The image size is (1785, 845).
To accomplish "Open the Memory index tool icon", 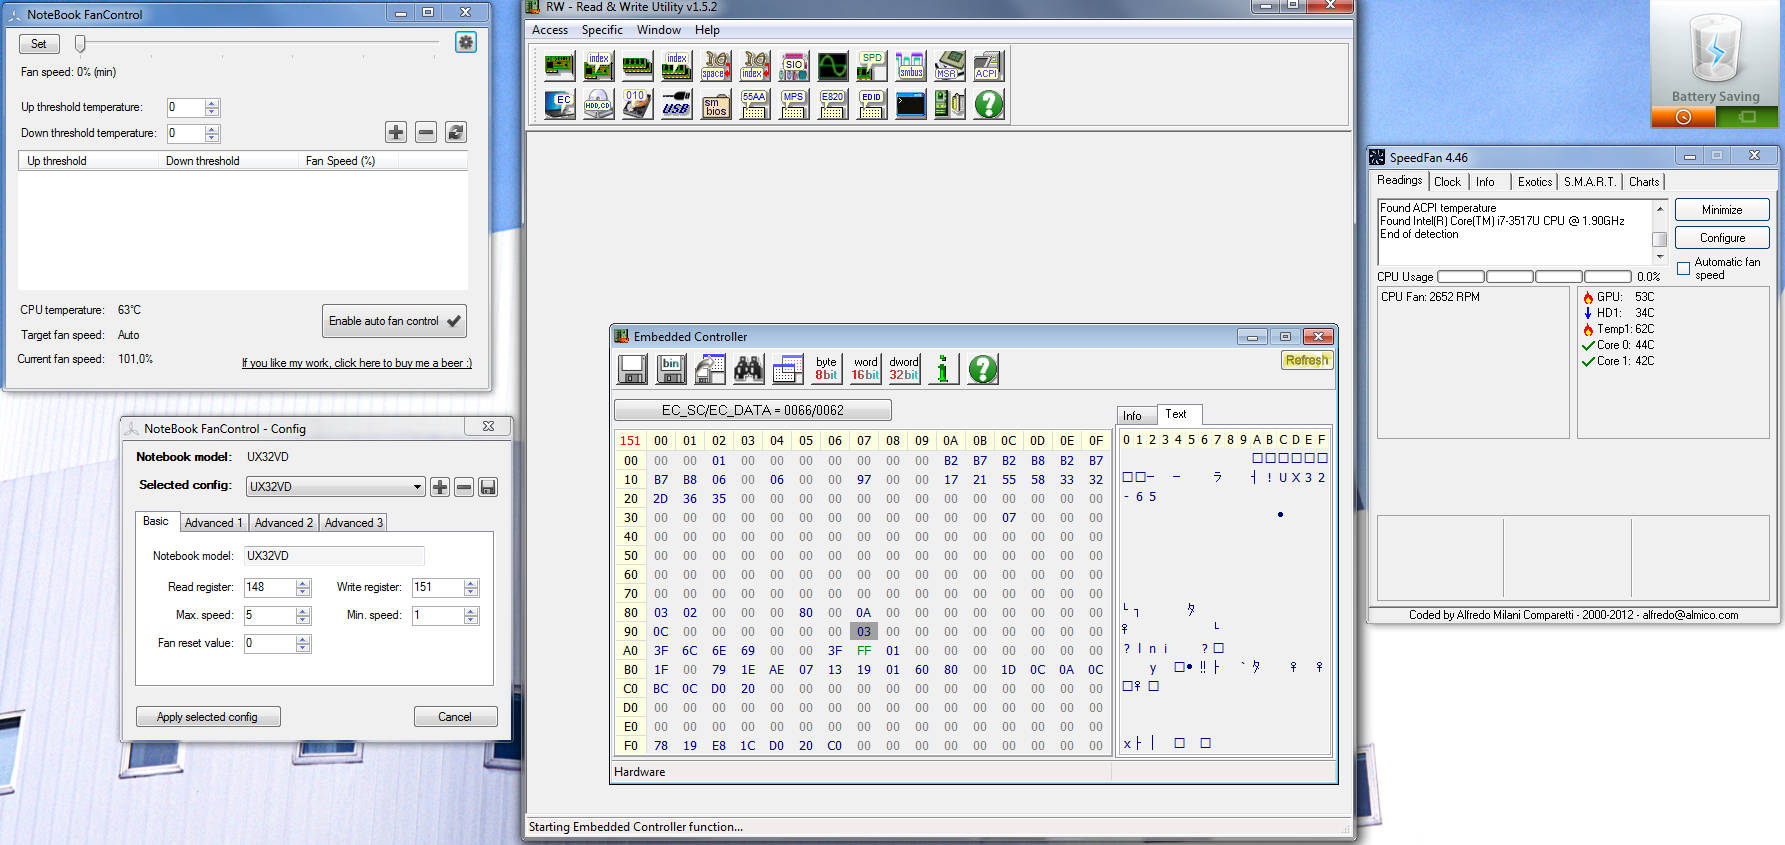I will tap(676, 66).
